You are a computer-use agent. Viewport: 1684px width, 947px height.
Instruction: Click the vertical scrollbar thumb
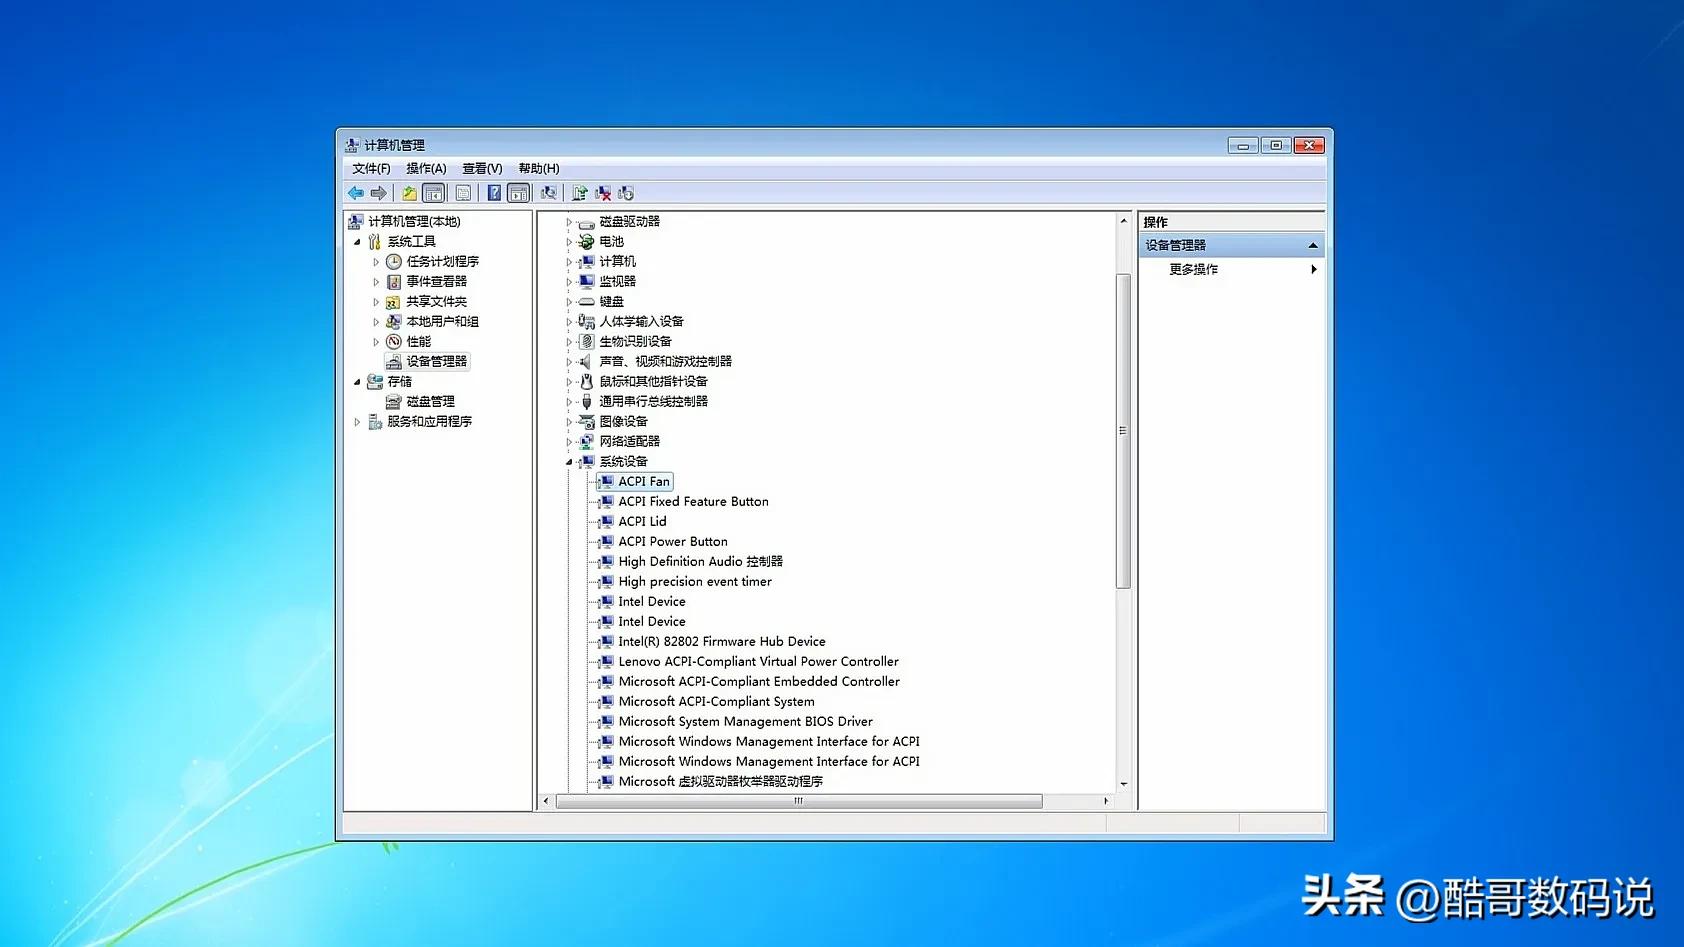click(1123, 430)
